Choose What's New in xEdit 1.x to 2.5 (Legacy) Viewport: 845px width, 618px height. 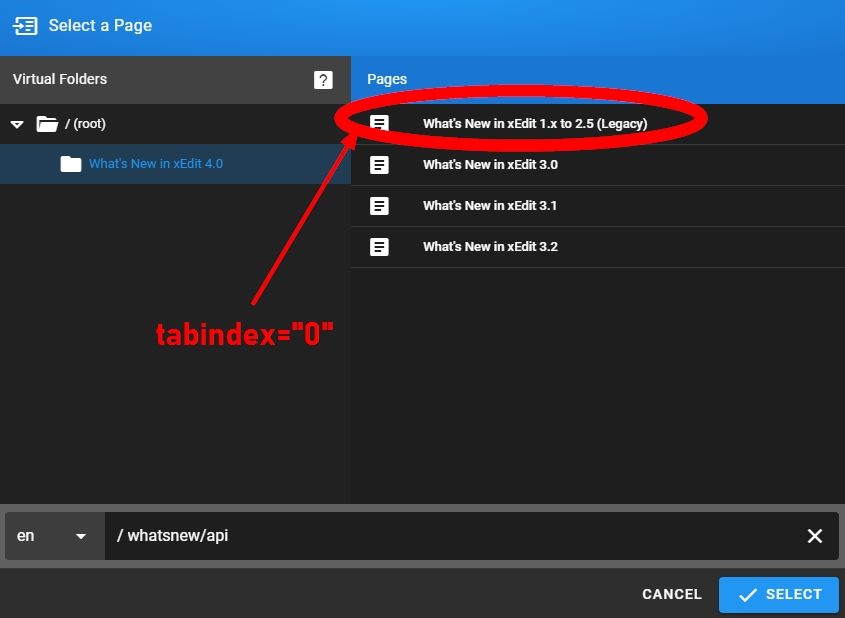(598, 124)
